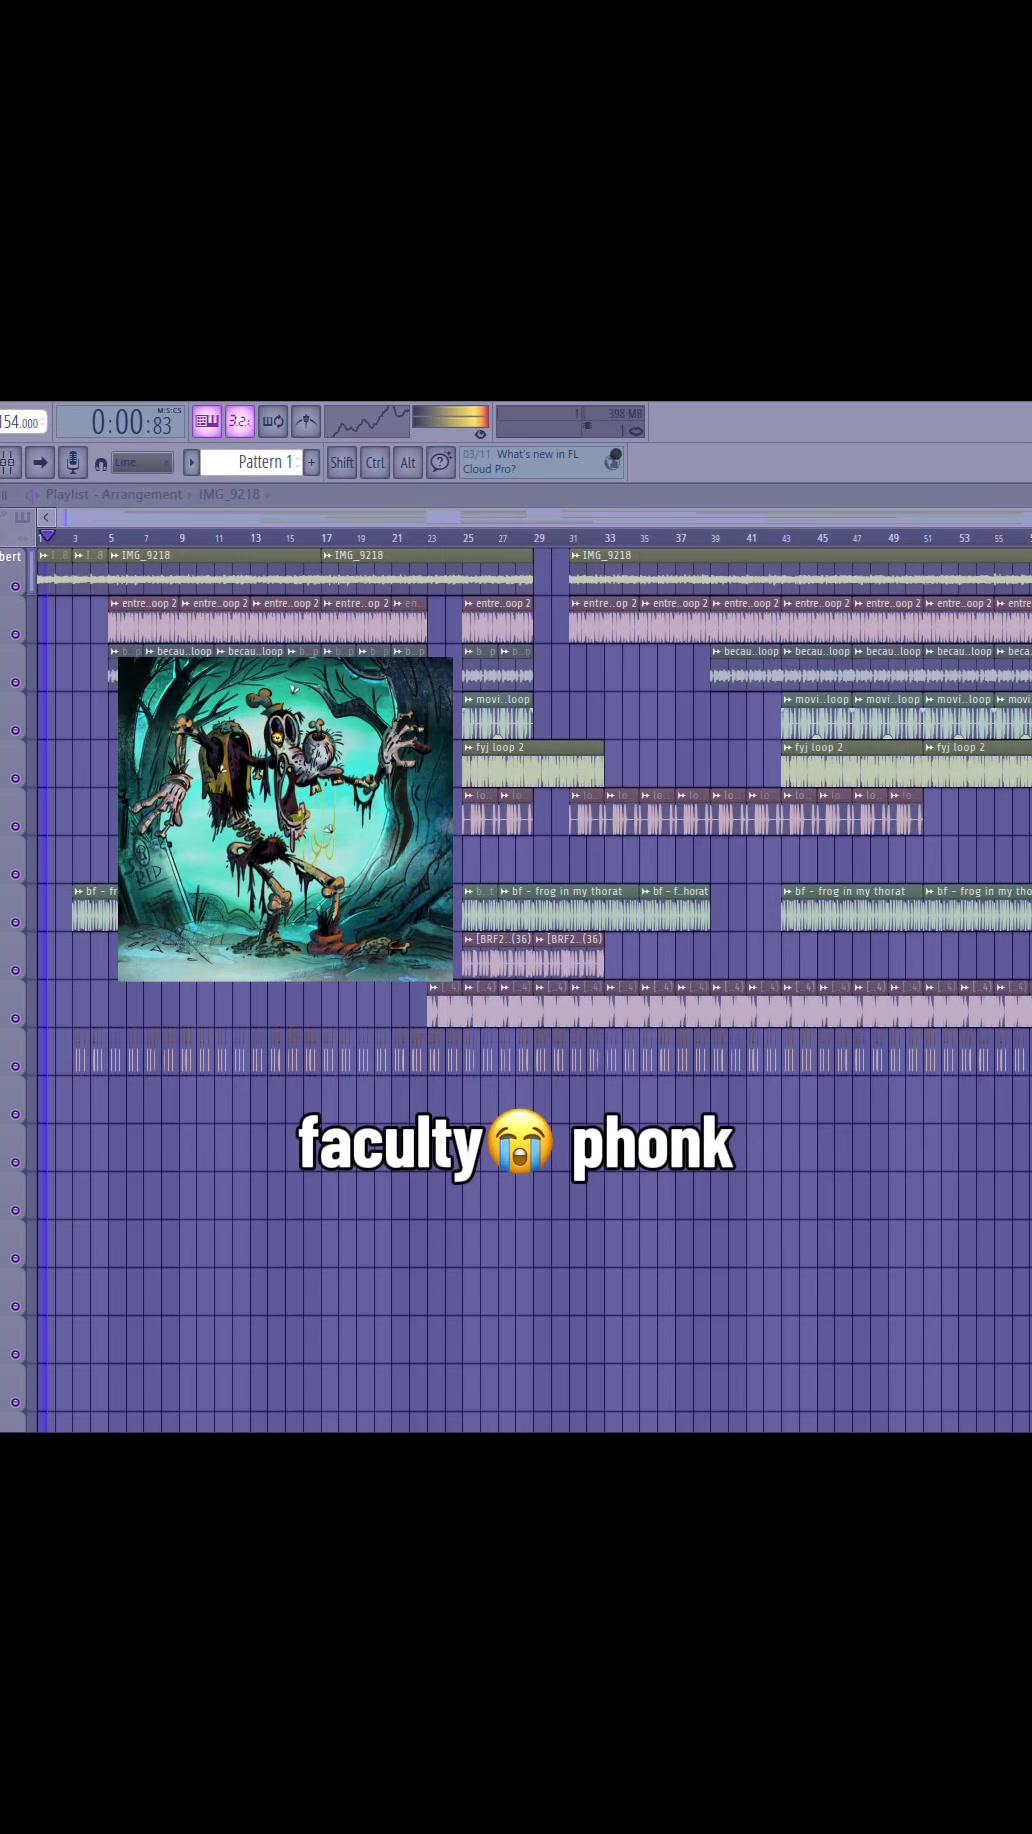Select becau..loop clip at bar 39
Viewport: 1032px width, 1834px height.
pos(745,668)
